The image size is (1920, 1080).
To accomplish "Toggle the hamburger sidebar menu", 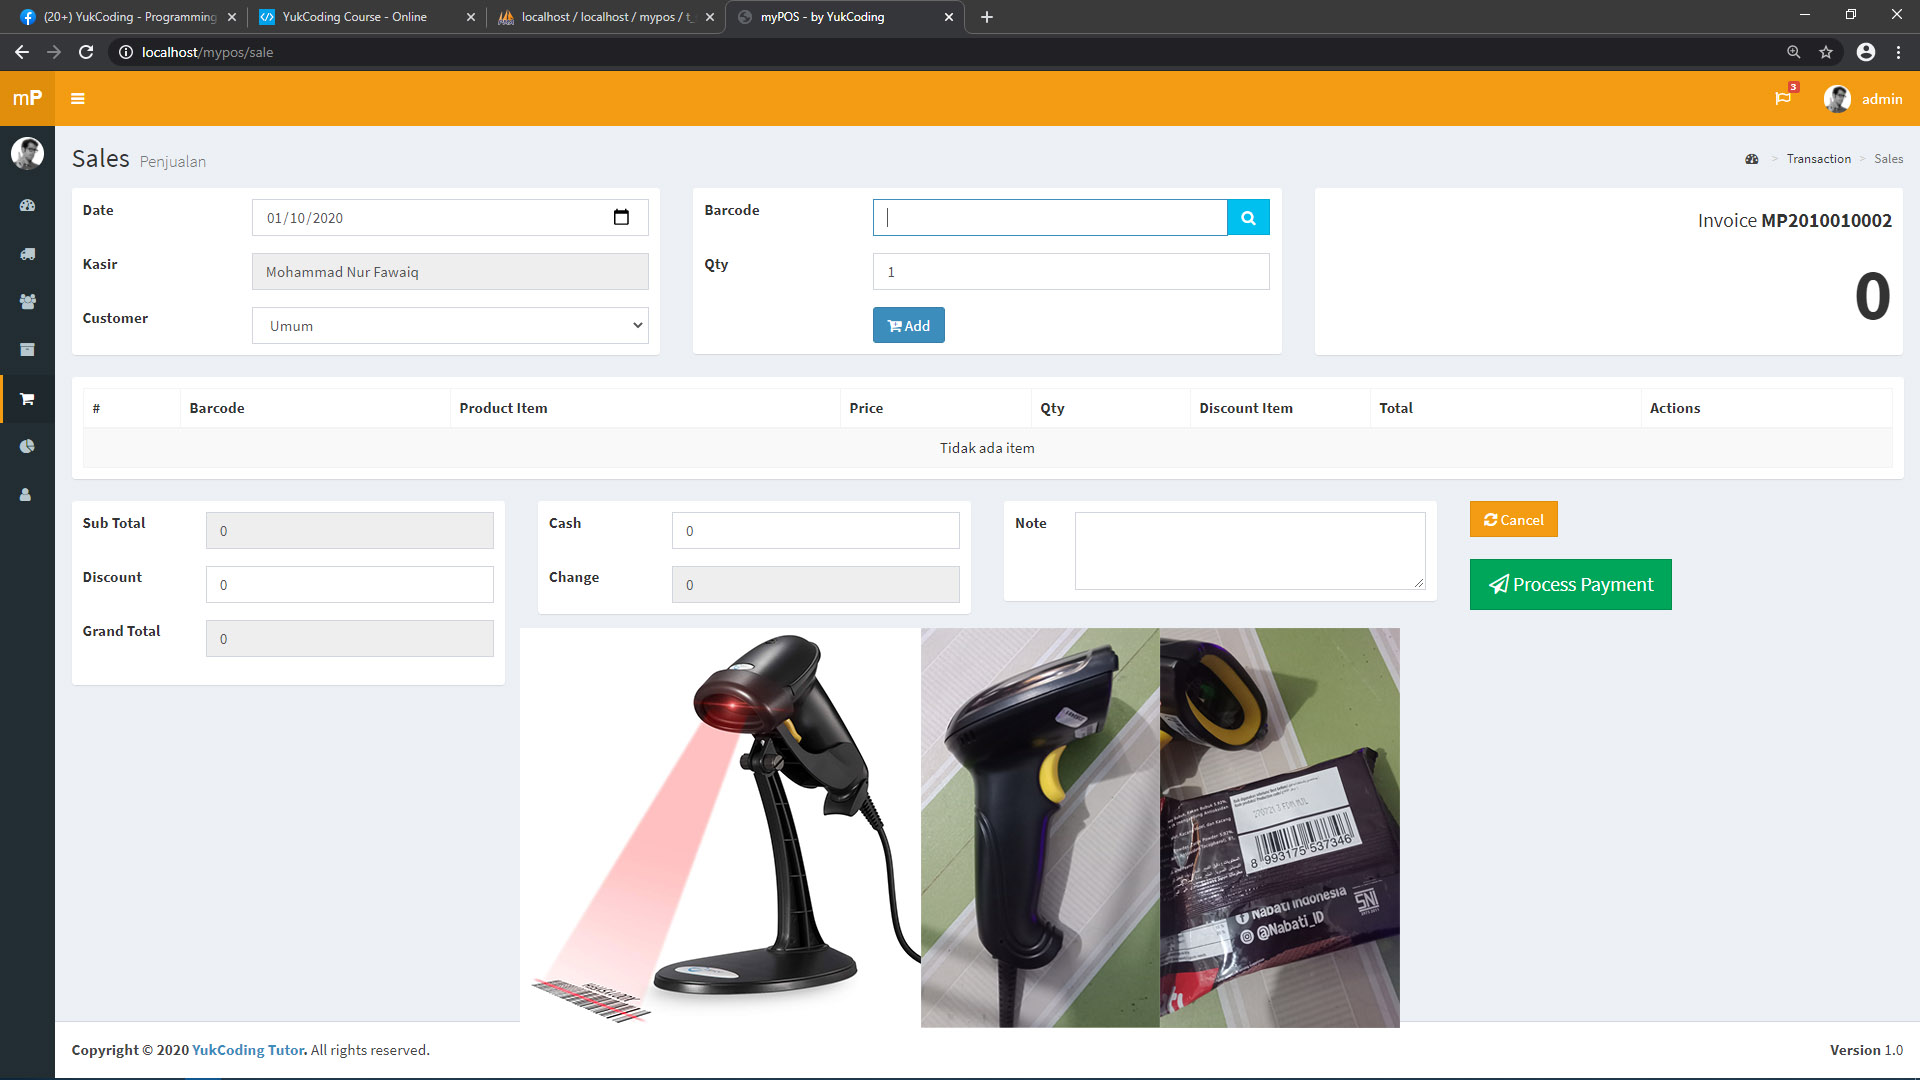I will pyautogui.click(x=78, y=98).
